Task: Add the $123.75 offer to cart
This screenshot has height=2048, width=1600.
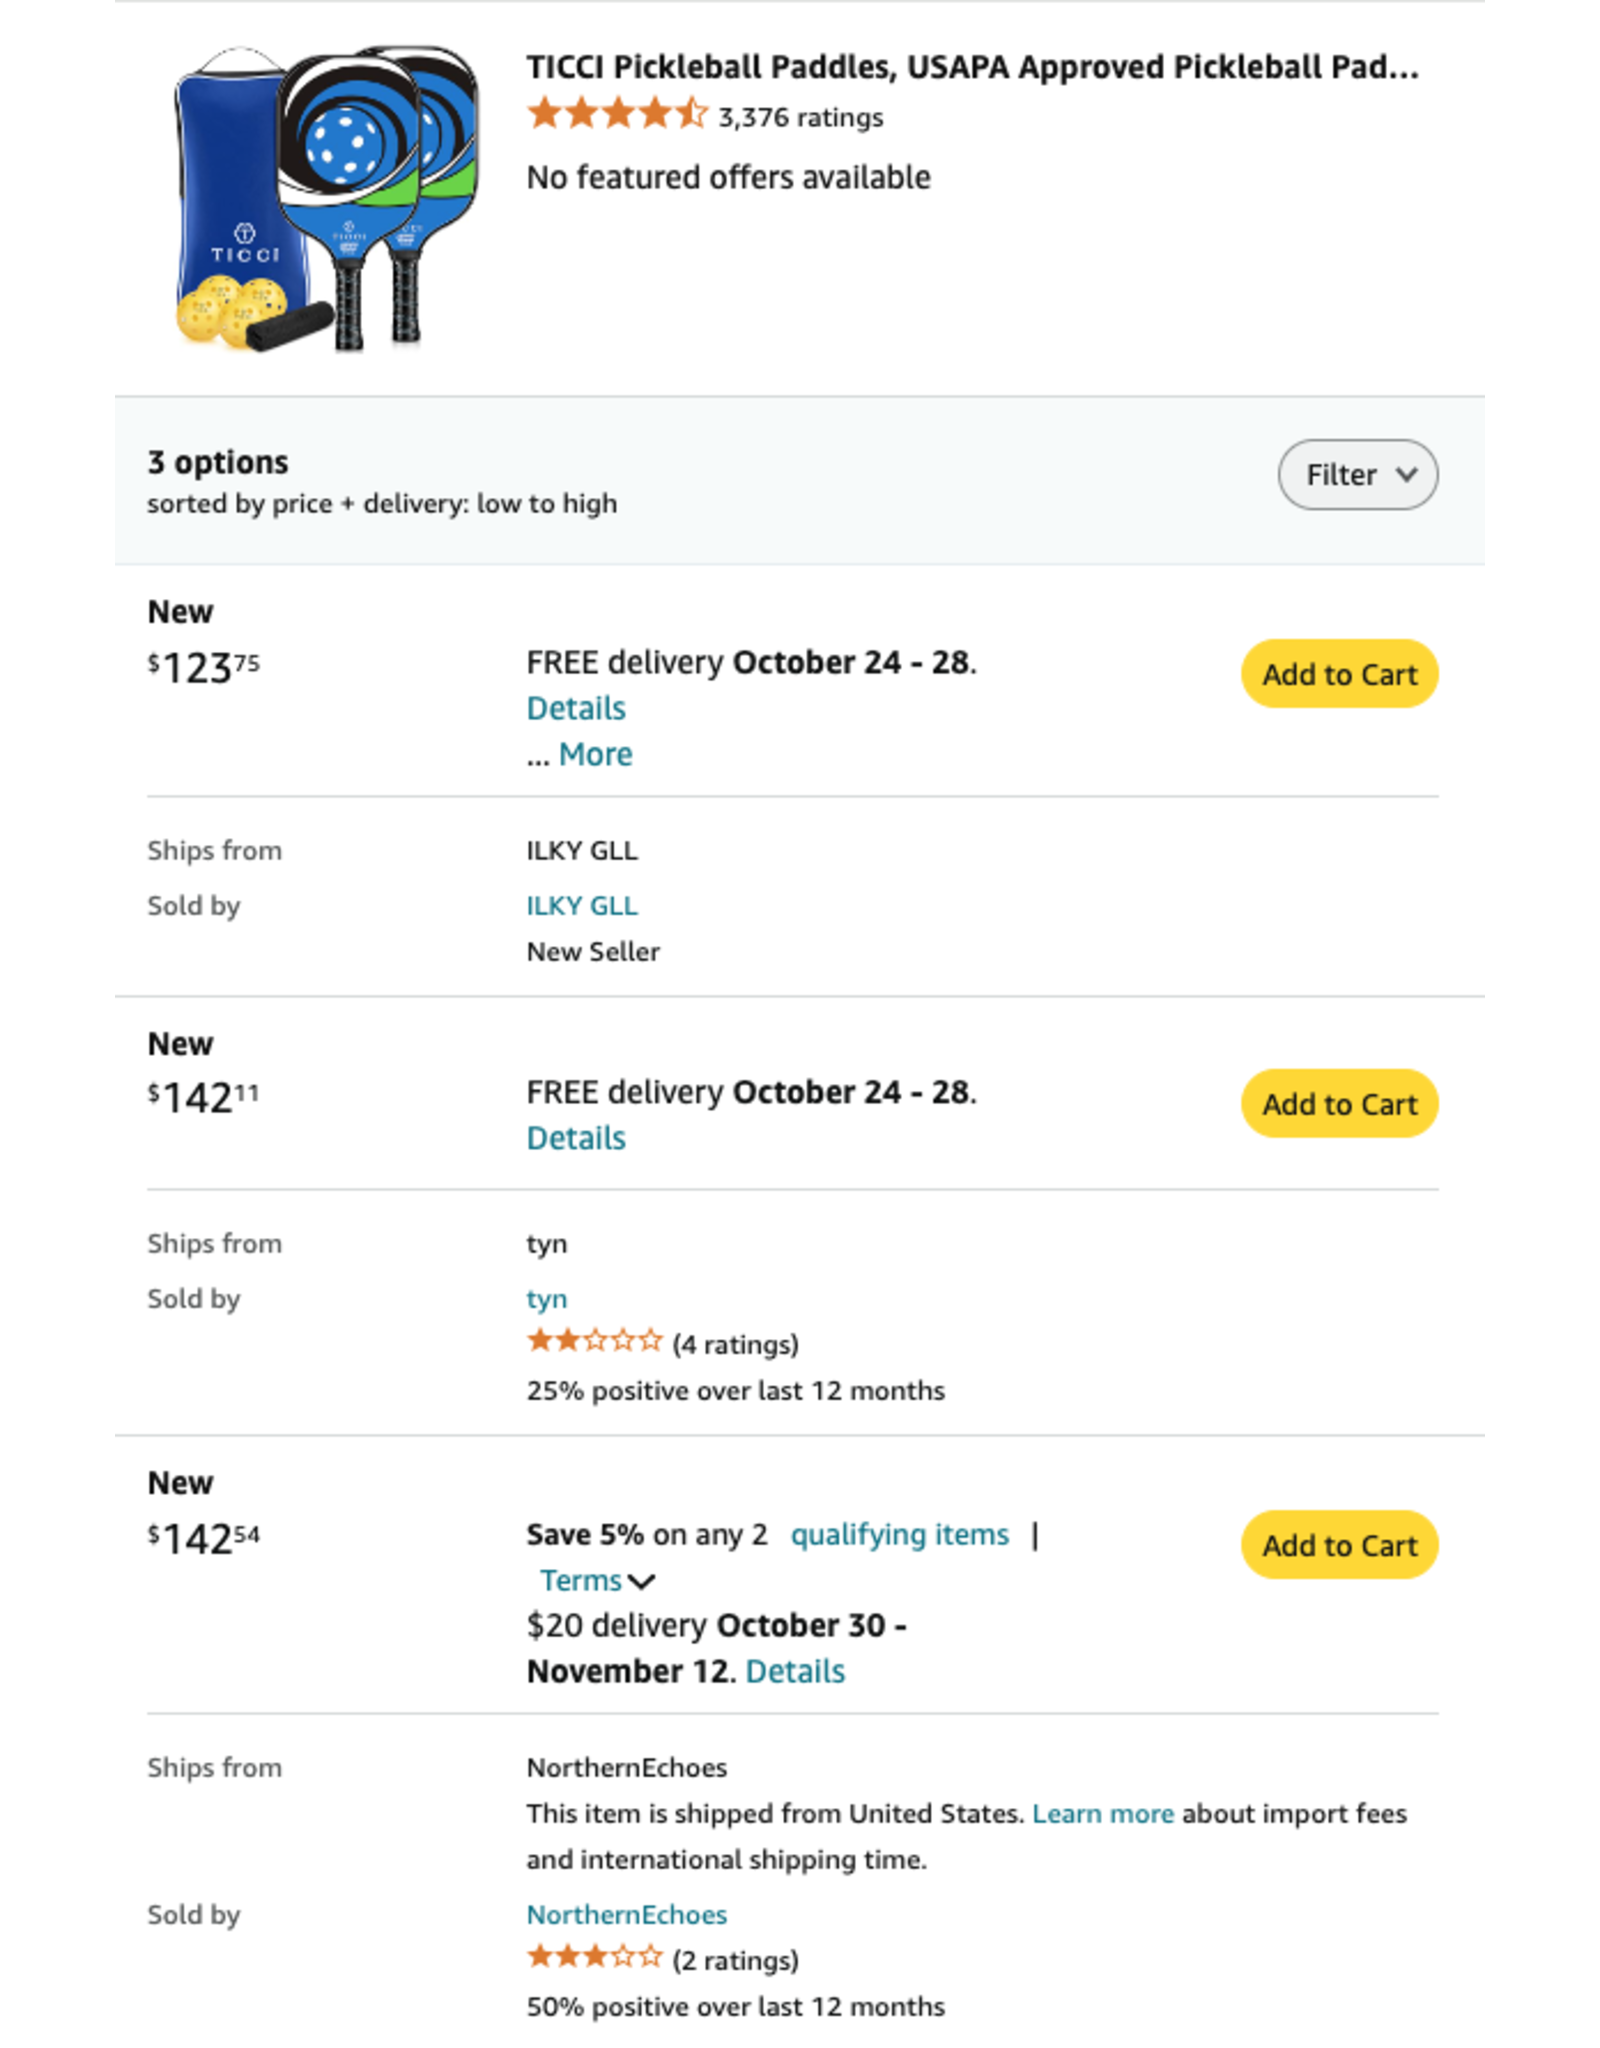Action: (x=1339, y=674)
